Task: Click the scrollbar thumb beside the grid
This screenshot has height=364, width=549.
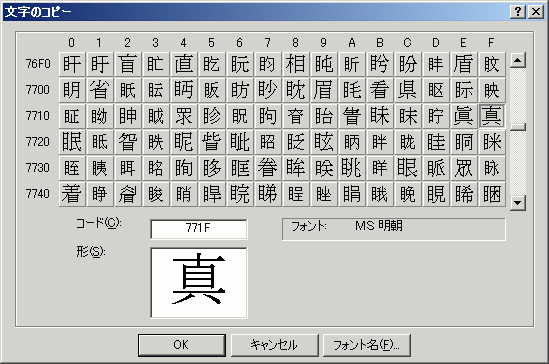Action: (518, 127)
